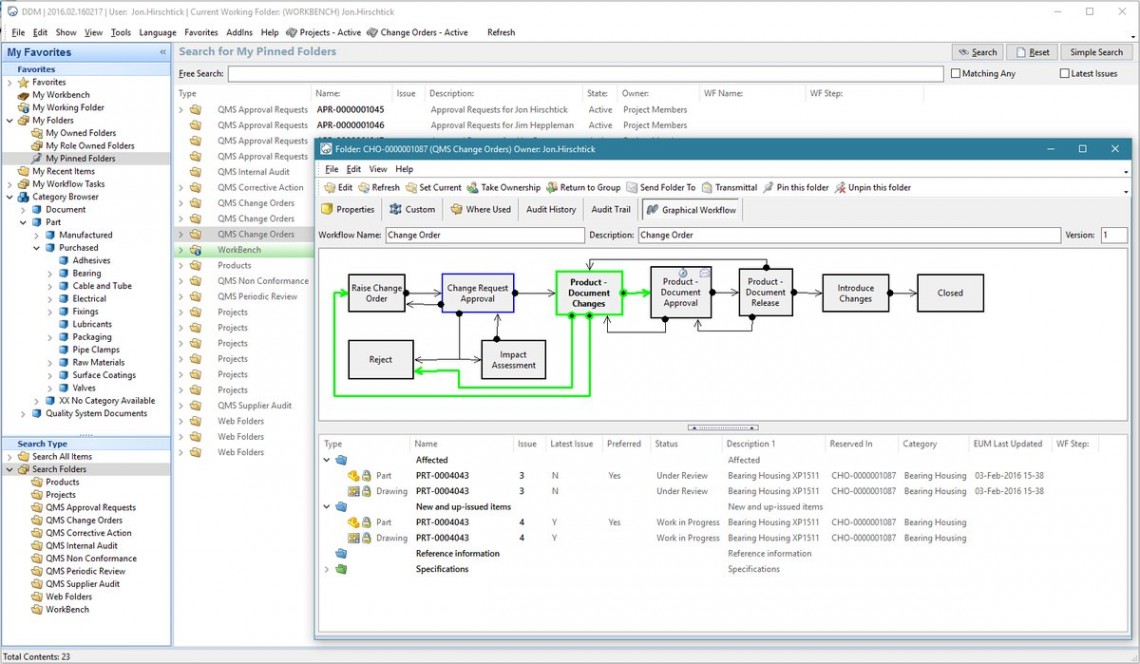Expand the Favorites tree node
Screen dimensions: 1140x664
point(10,82)
